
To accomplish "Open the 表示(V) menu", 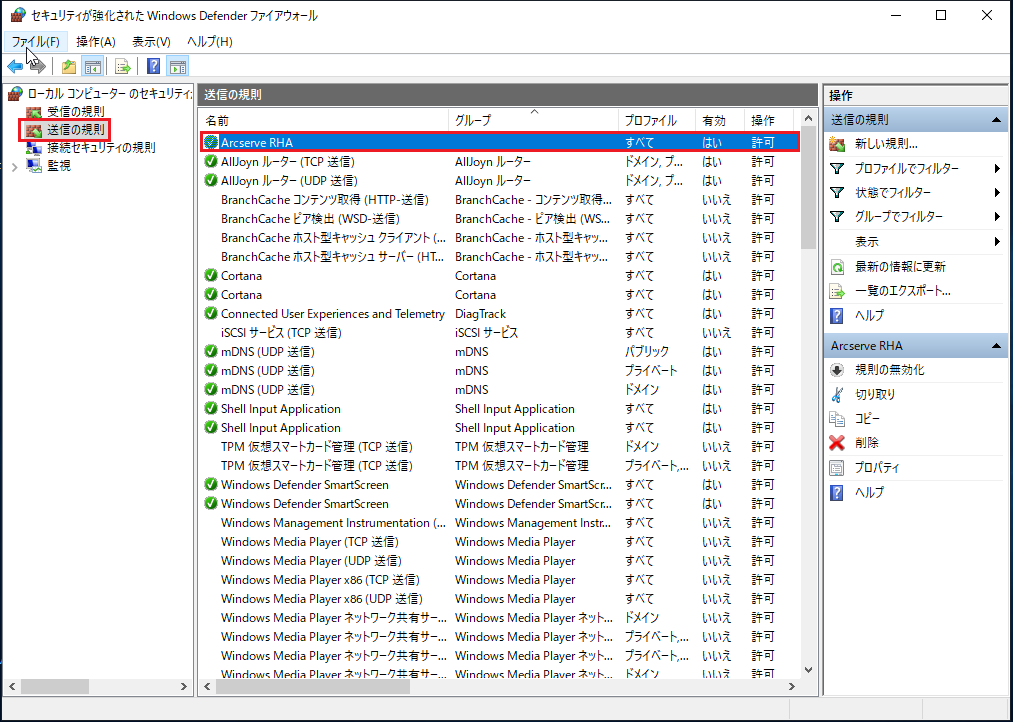I will point(151,42).
